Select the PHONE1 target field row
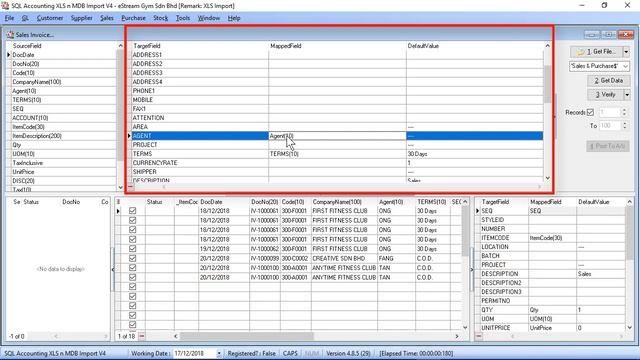 click(337, 91)
